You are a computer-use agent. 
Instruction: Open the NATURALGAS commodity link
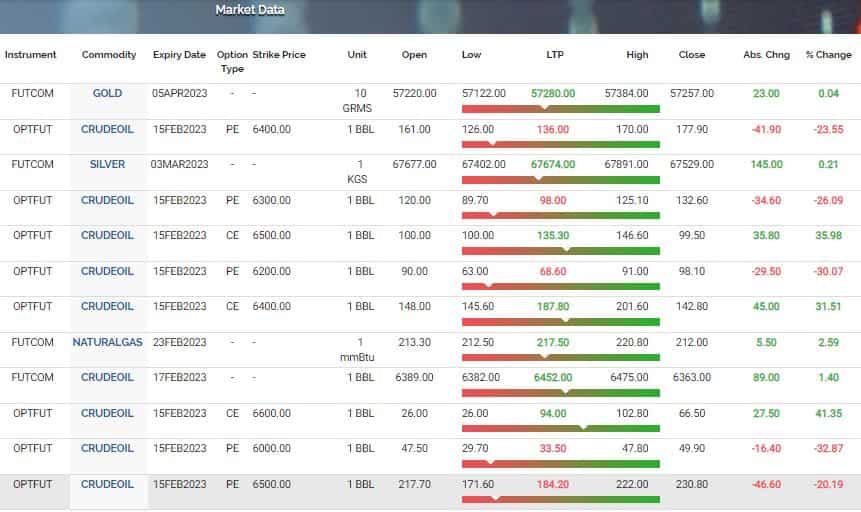(107, 342)
